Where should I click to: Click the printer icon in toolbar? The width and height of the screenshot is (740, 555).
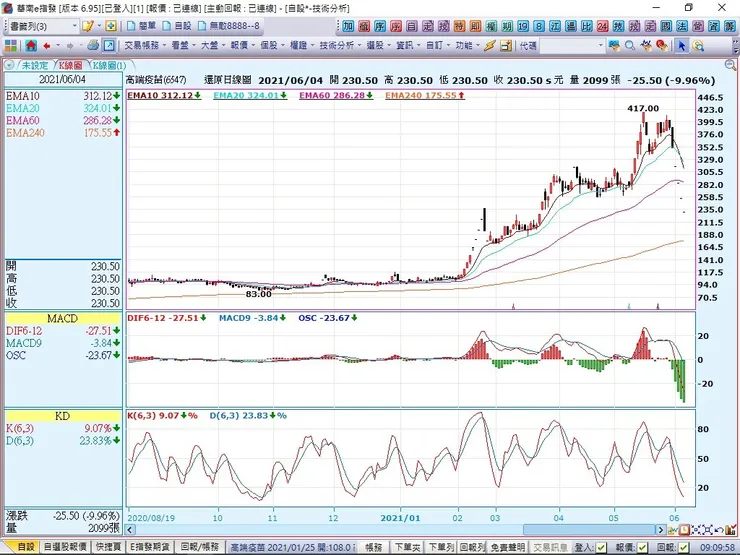92,46
